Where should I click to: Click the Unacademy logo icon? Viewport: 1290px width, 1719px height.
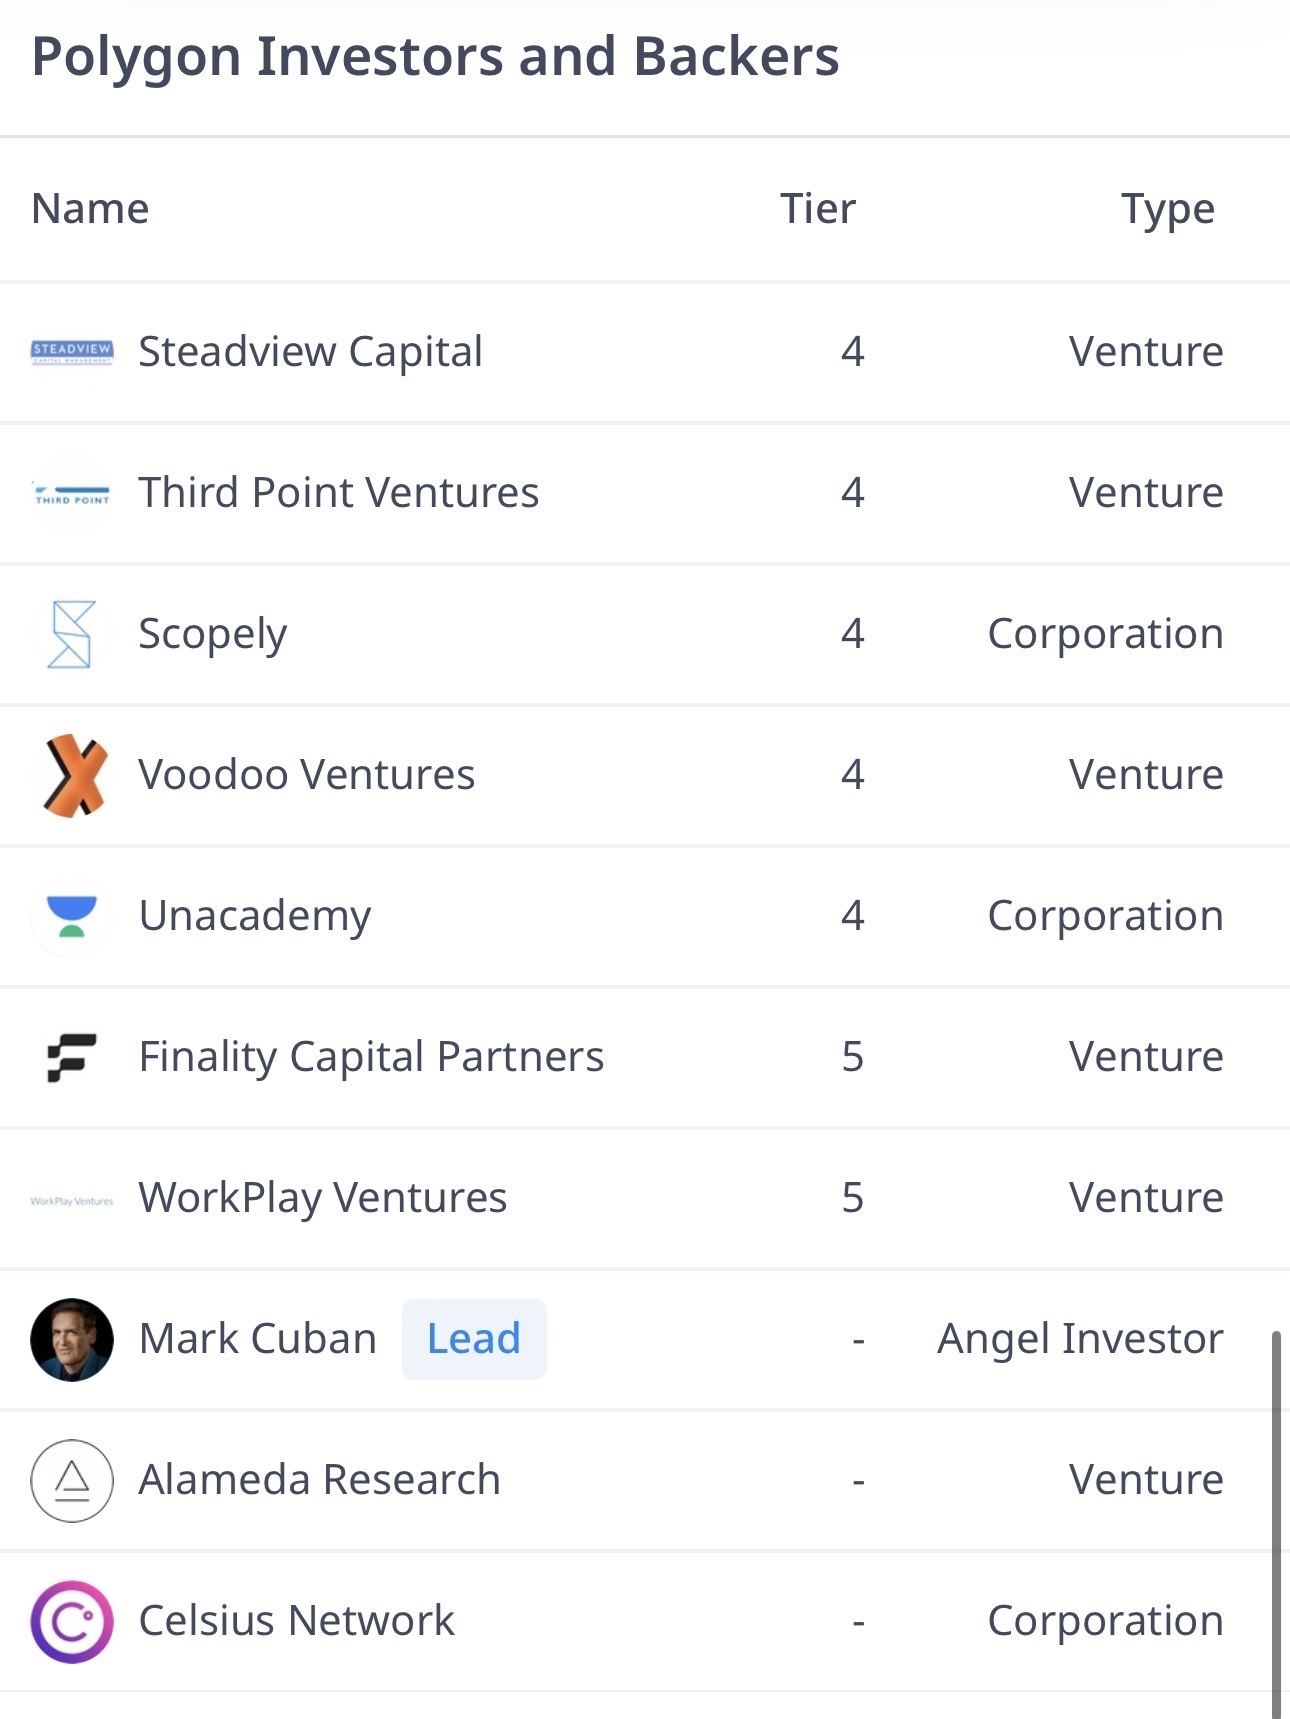(72, 916)
